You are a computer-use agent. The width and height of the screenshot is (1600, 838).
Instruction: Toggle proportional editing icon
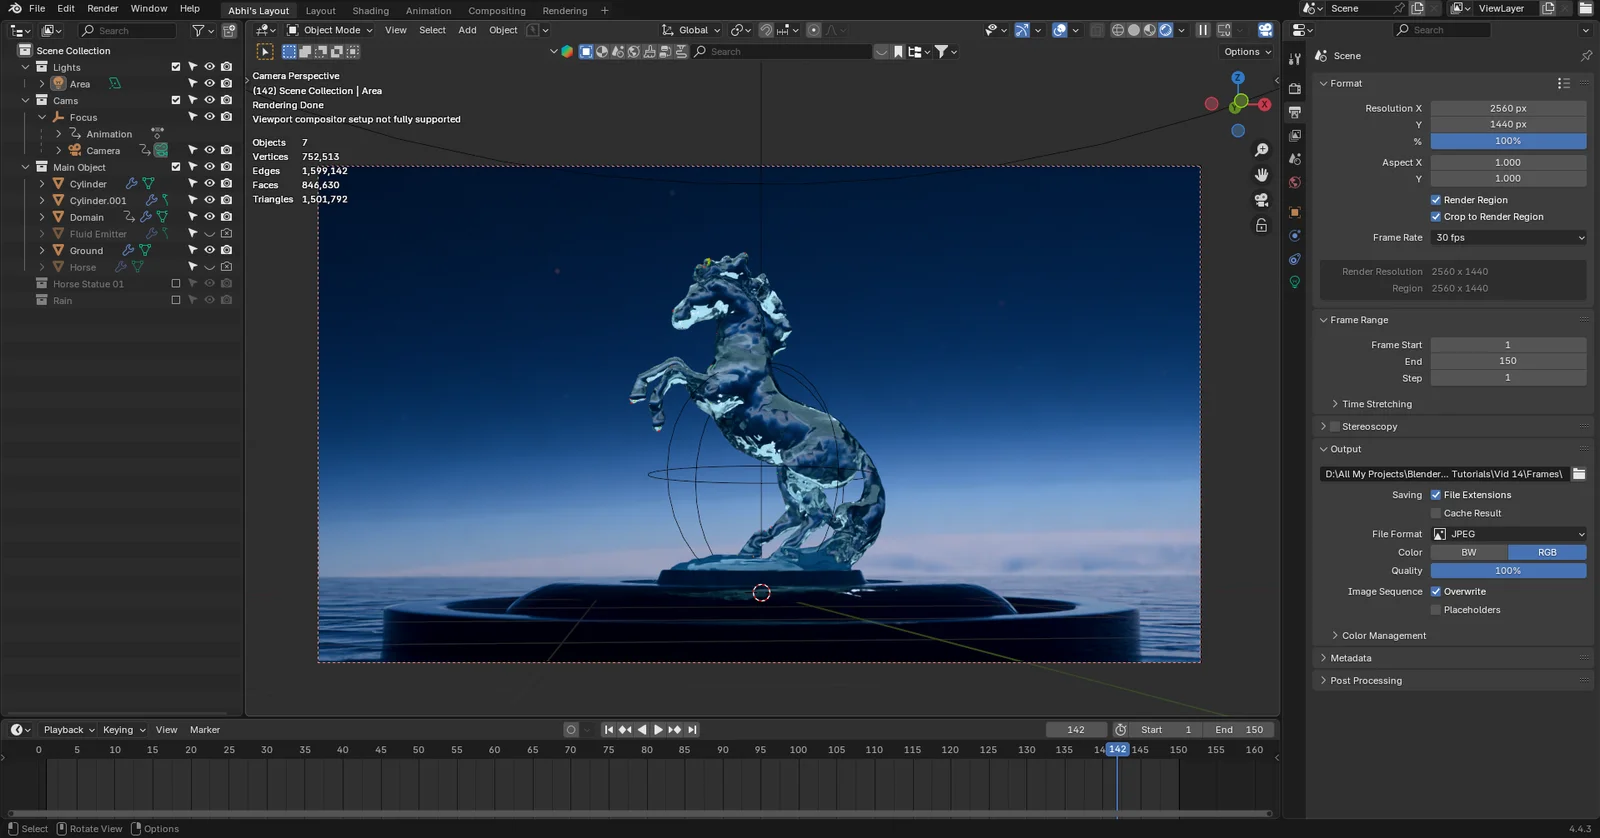[814, 30]
